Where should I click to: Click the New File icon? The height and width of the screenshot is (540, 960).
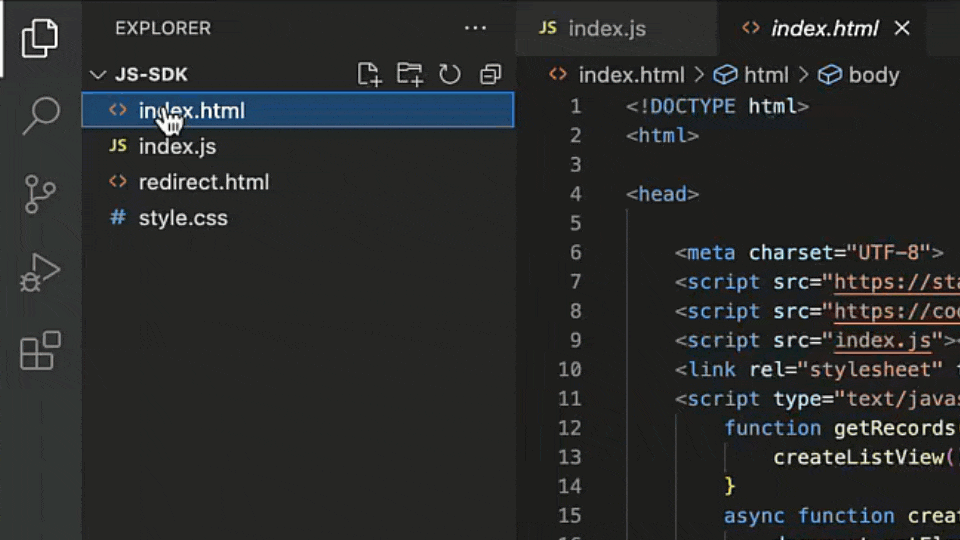click(x=369, y=74)
